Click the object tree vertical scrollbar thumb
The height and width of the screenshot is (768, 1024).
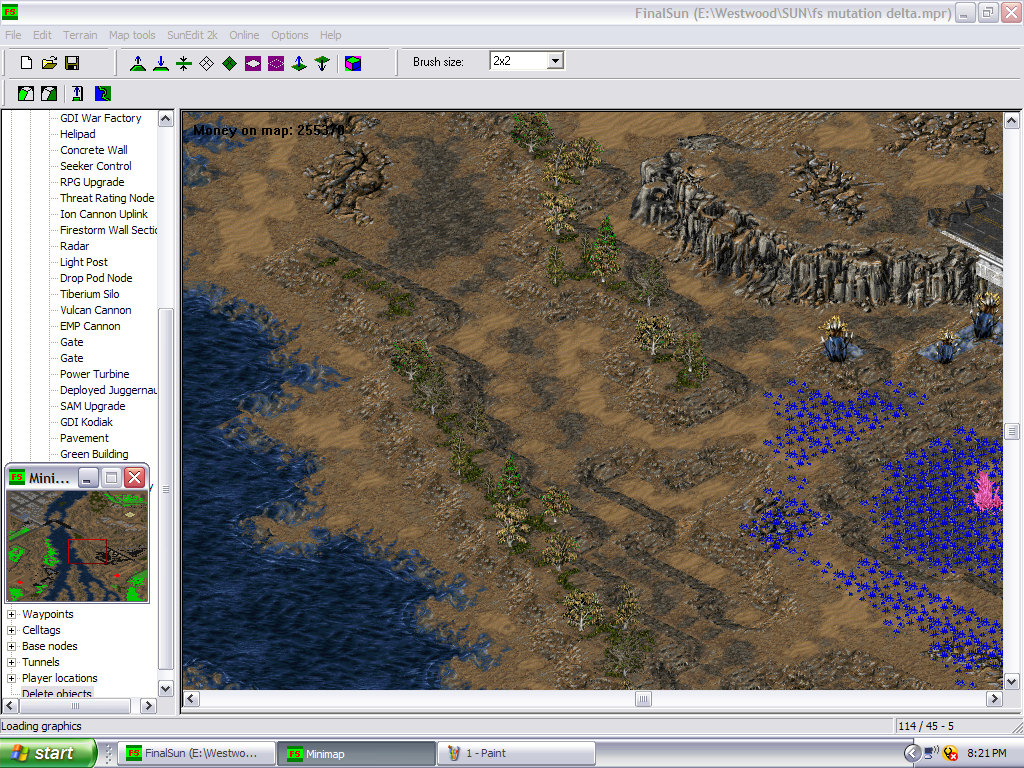click(166, 488)
